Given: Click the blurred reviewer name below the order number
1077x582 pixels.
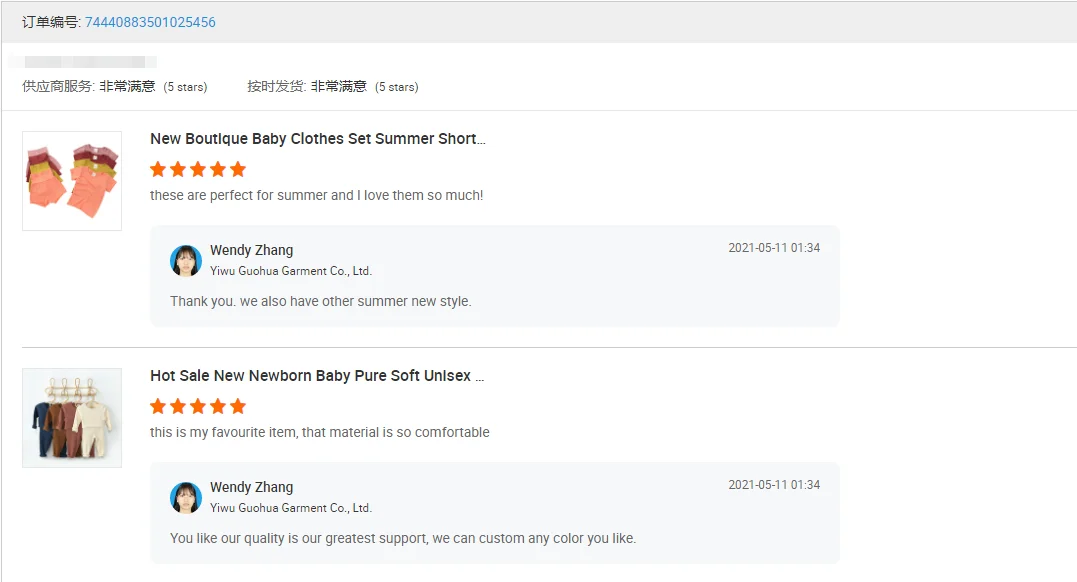Looking at the screenshot, I should click(x=90, y=62).
